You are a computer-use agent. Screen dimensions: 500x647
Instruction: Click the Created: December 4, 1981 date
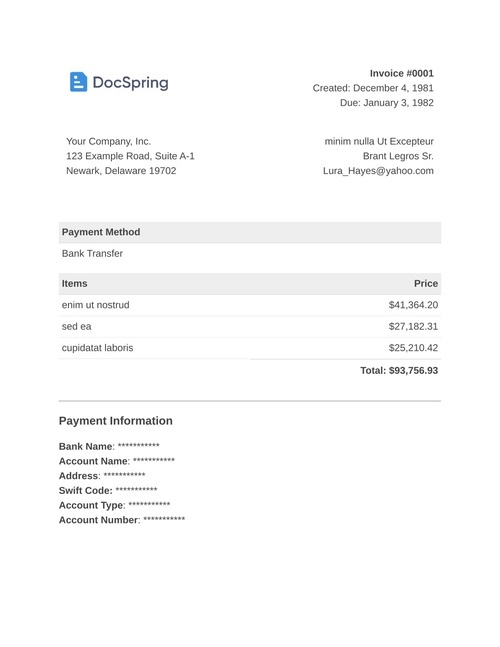[373, 88]
